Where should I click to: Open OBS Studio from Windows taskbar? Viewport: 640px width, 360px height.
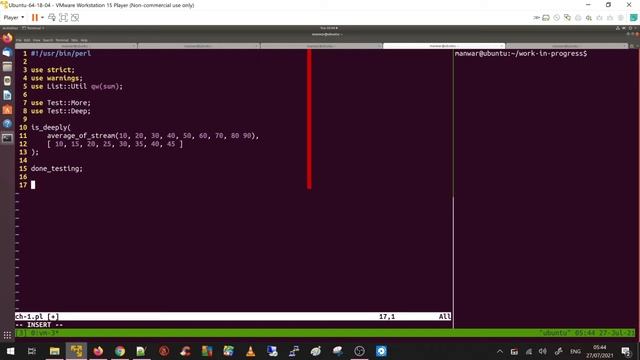359,351
